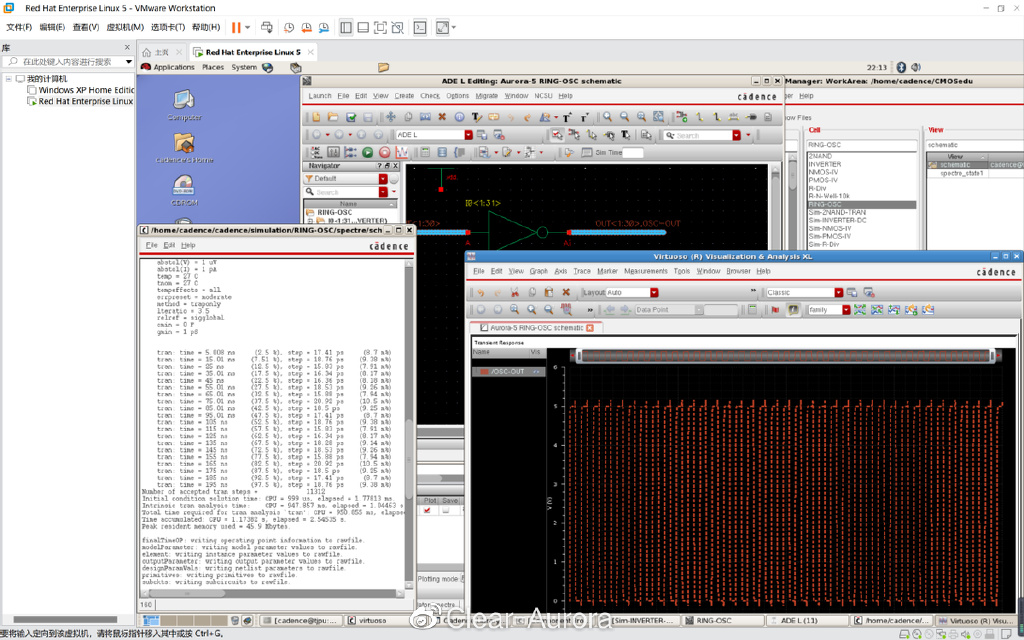Select INVERTER cell in Library Manager list

tap(825, 164)
